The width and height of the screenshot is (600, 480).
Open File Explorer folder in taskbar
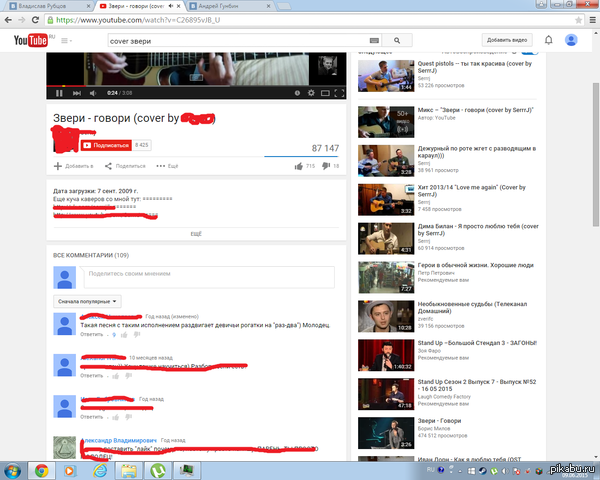tap(129, 470)
